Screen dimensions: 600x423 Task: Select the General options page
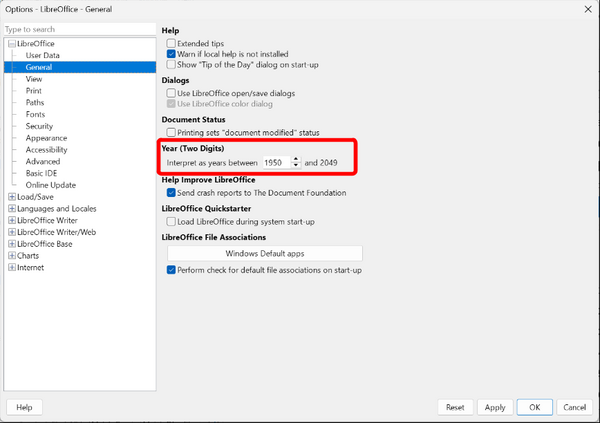[x=39, y=67]
